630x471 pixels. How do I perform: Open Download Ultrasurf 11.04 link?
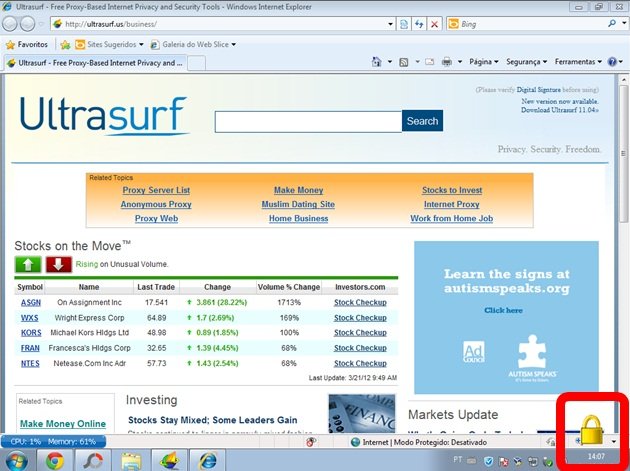click(x=560, y=110)
